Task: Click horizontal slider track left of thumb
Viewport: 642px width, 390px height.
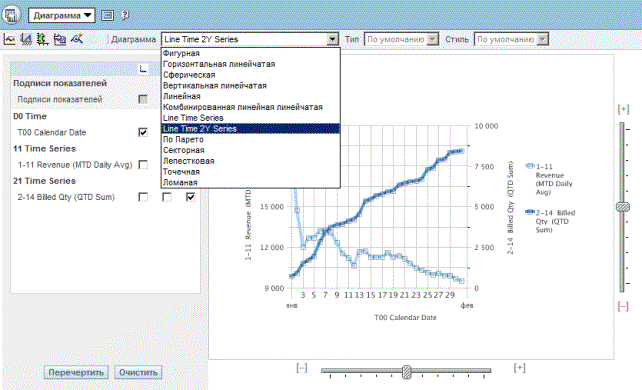Action: click(x=362, y=370)
